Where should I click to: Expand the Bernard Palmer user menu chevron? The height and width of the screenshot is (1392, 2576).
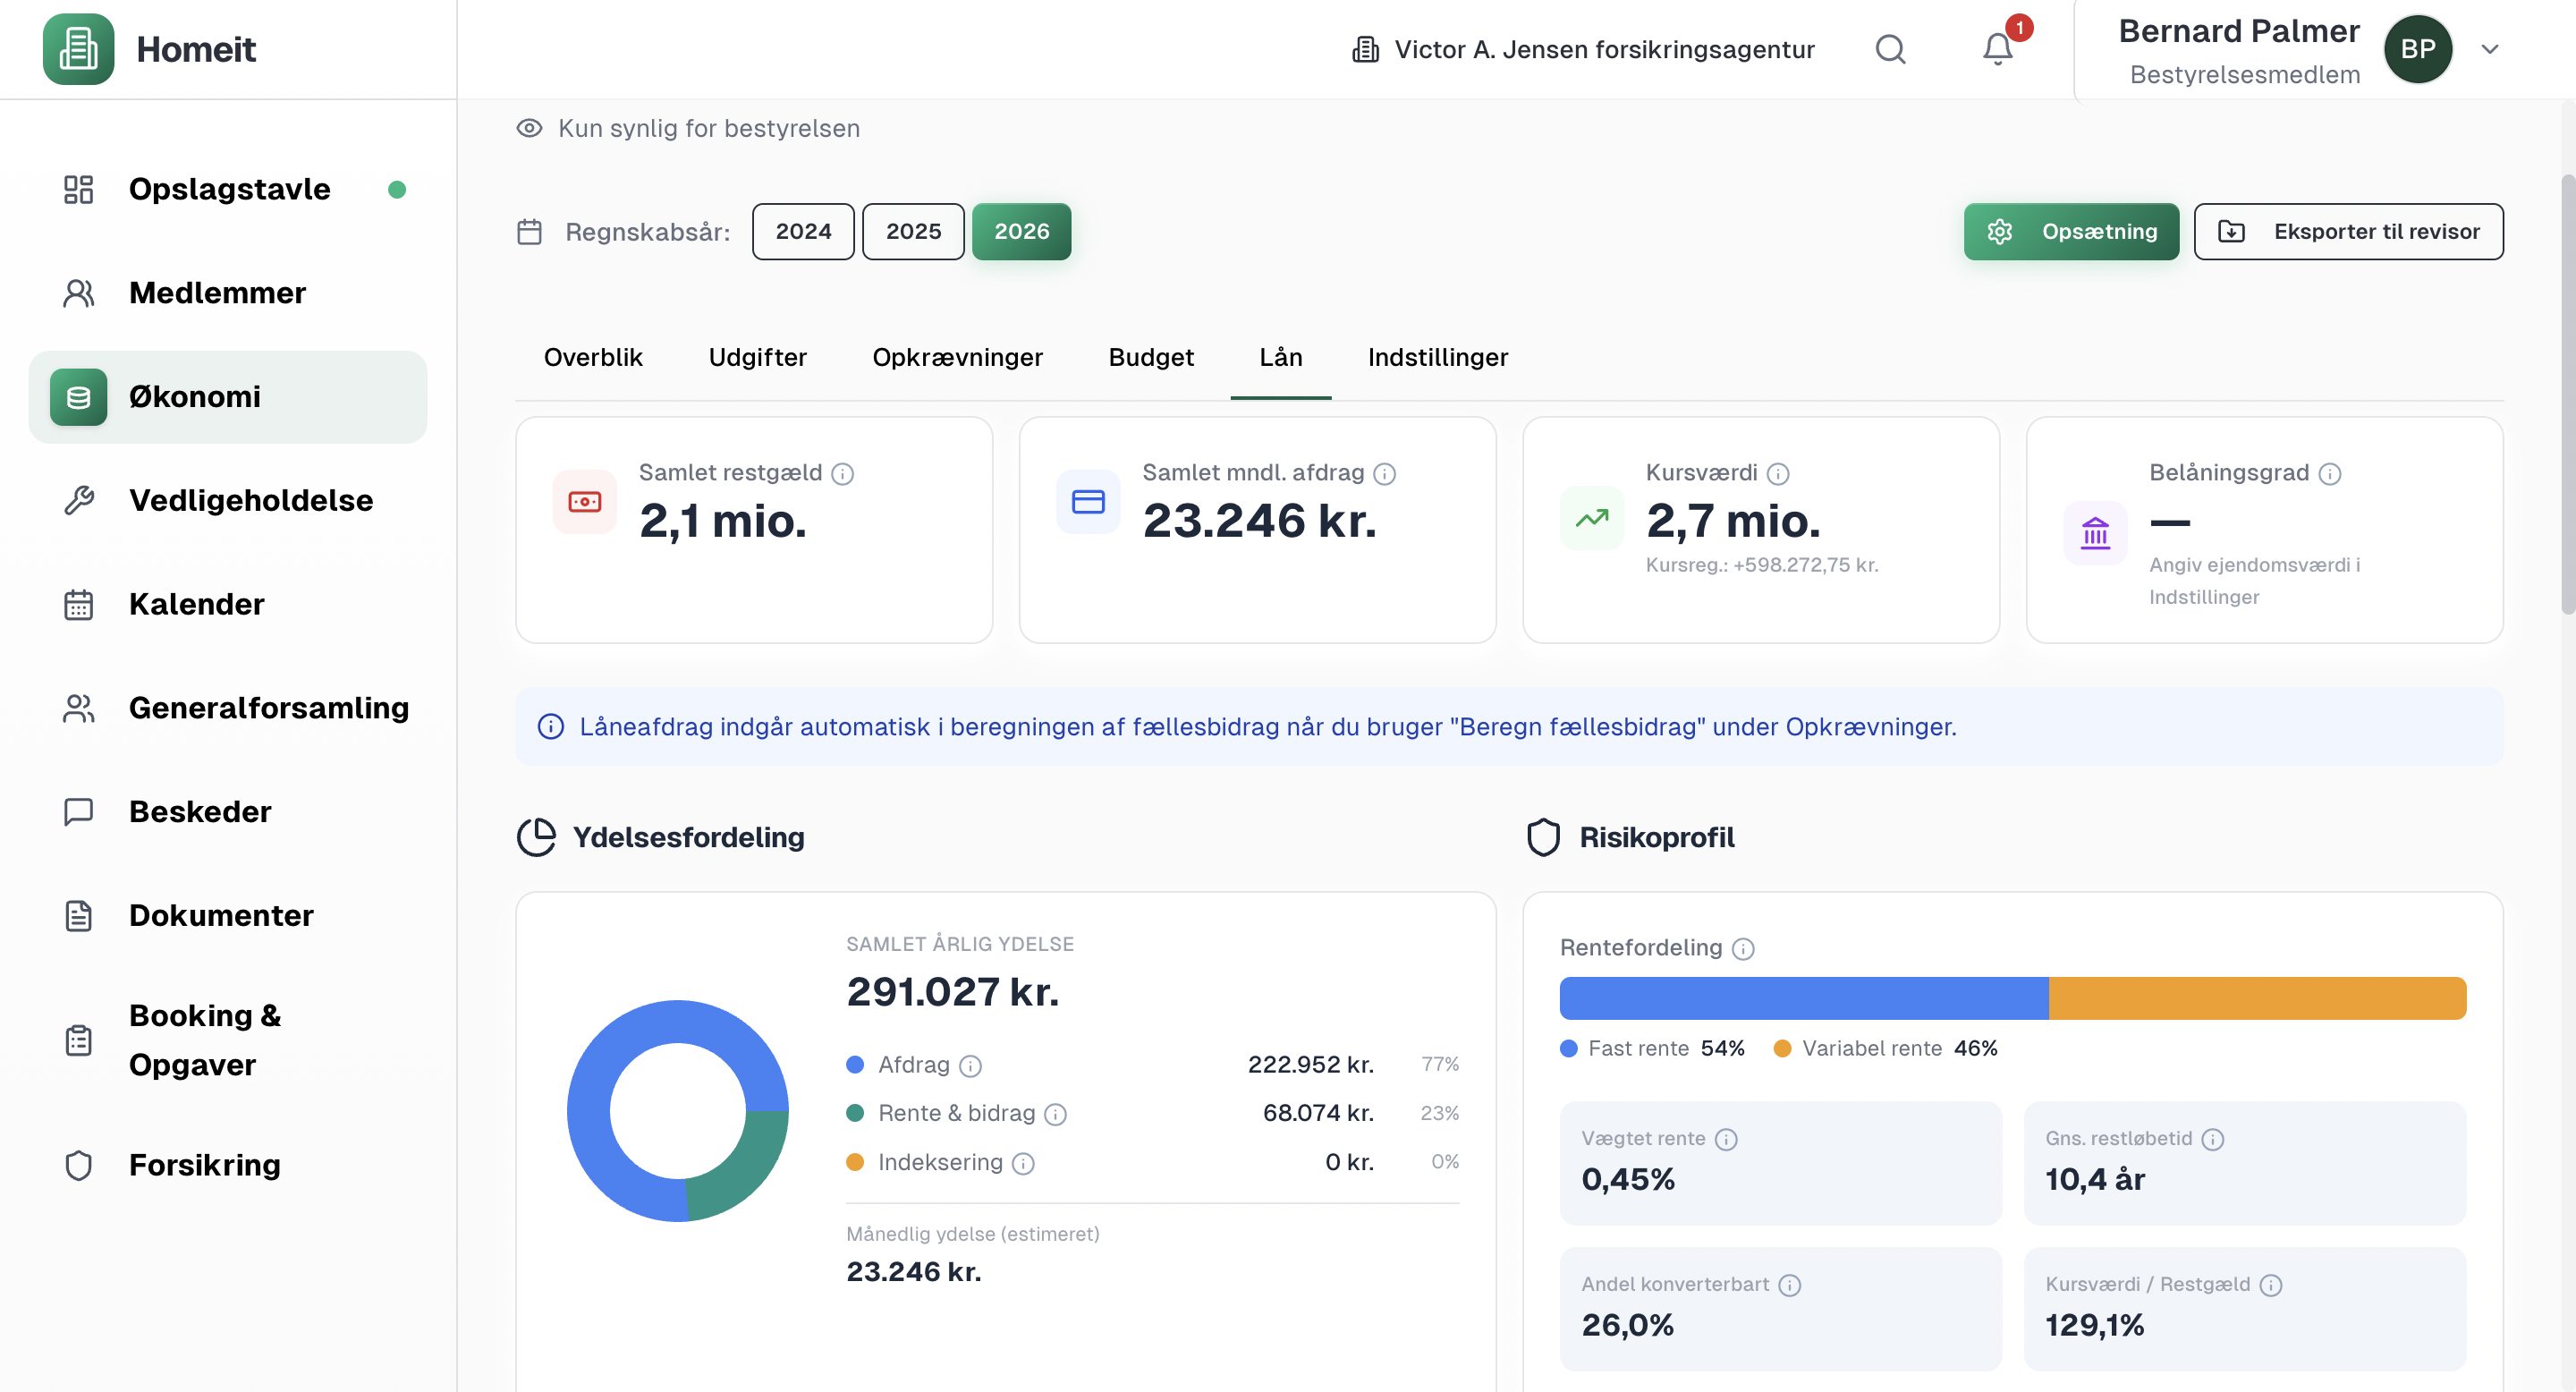point(2490,49)
